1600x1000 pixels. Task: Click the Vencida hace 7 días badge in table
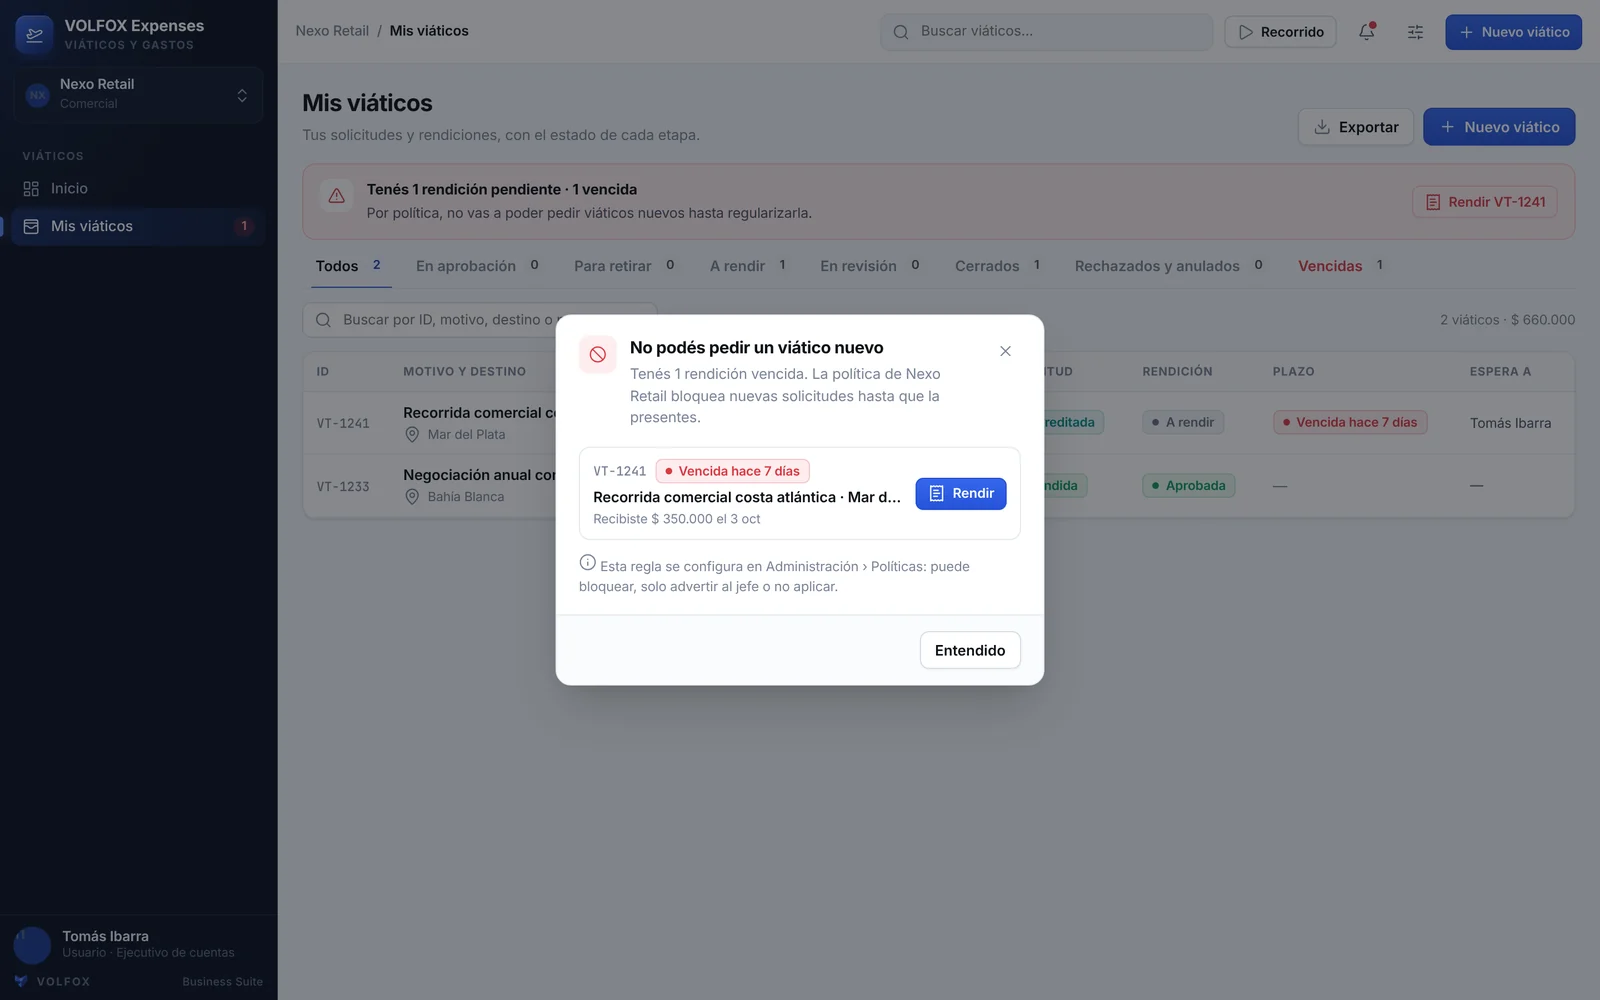click(x=1350, y=423)
